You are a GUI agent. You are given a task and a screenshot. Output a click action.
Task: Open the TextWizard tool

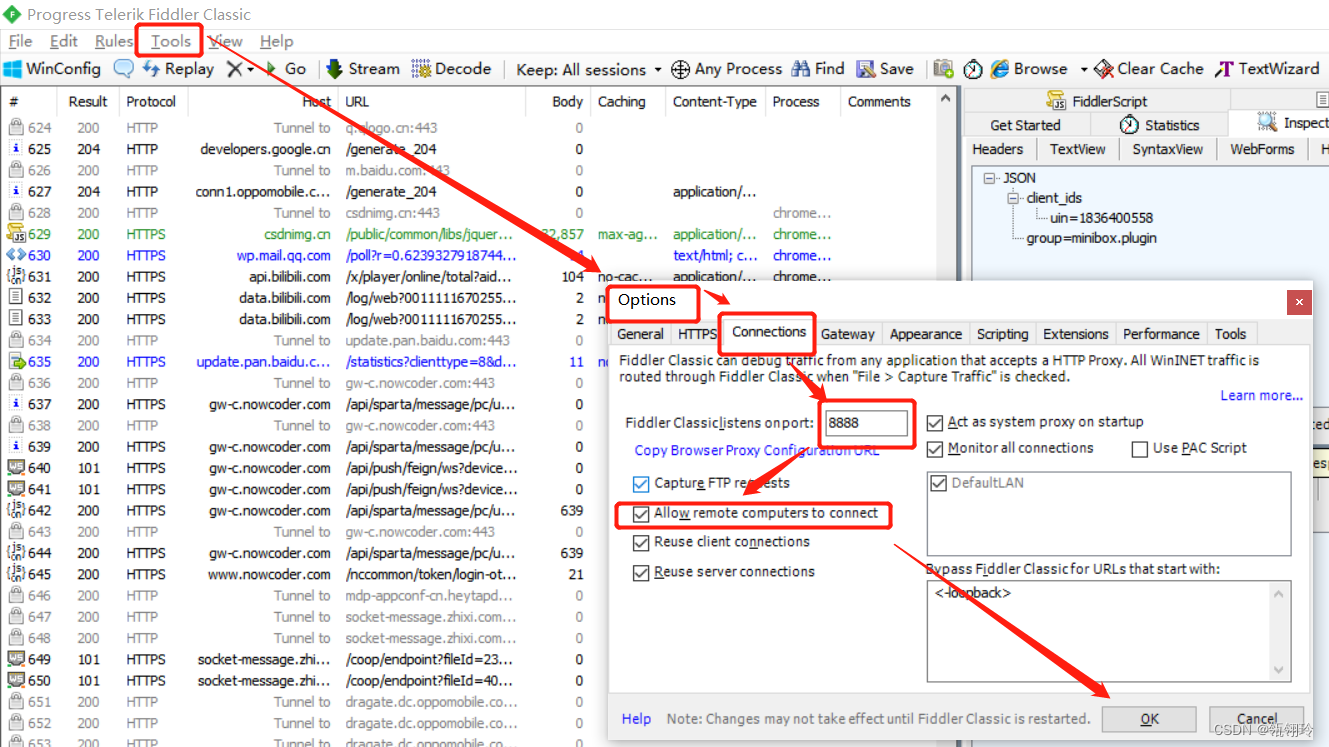coord(1267,69)
